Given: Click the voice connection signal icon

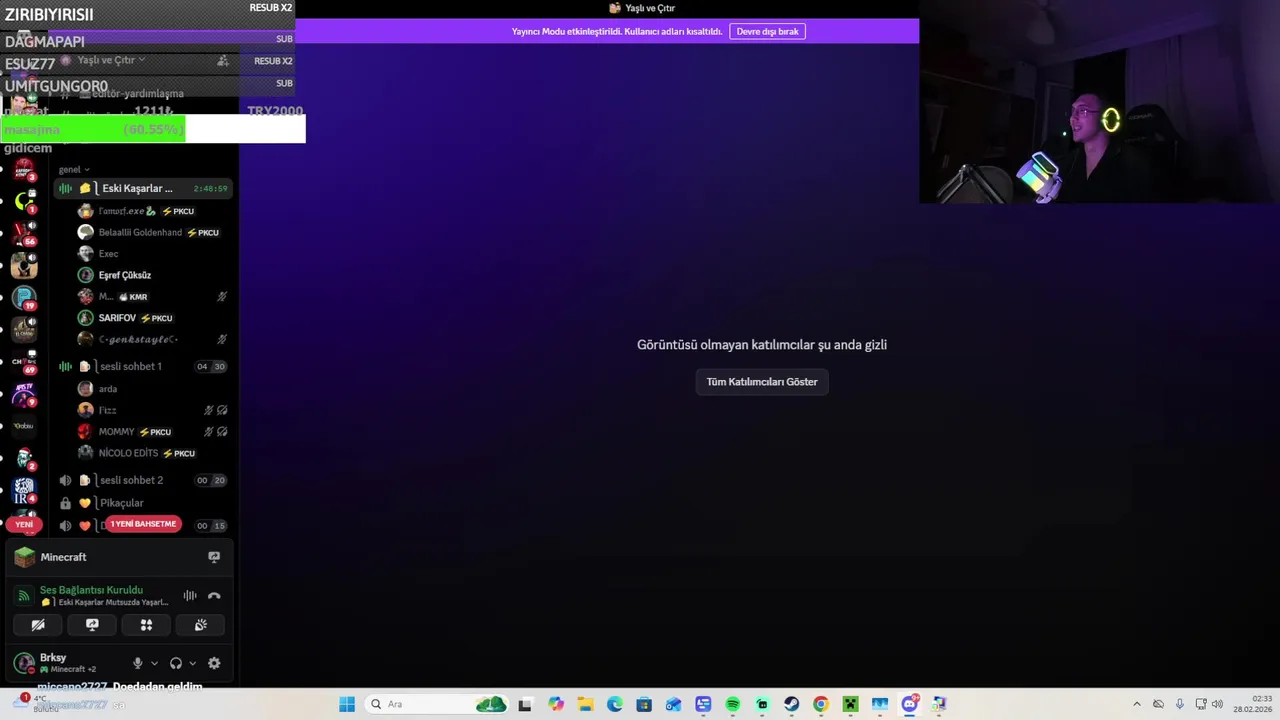Looking at the screenshot, I should point(24,596).
